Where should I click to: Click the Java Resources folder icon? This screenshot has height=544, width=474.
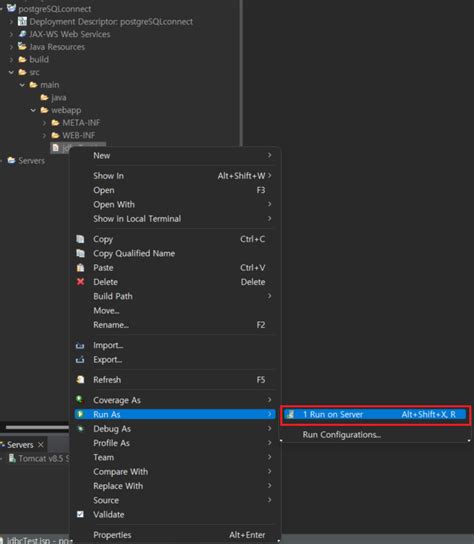[x=22, y=46]
